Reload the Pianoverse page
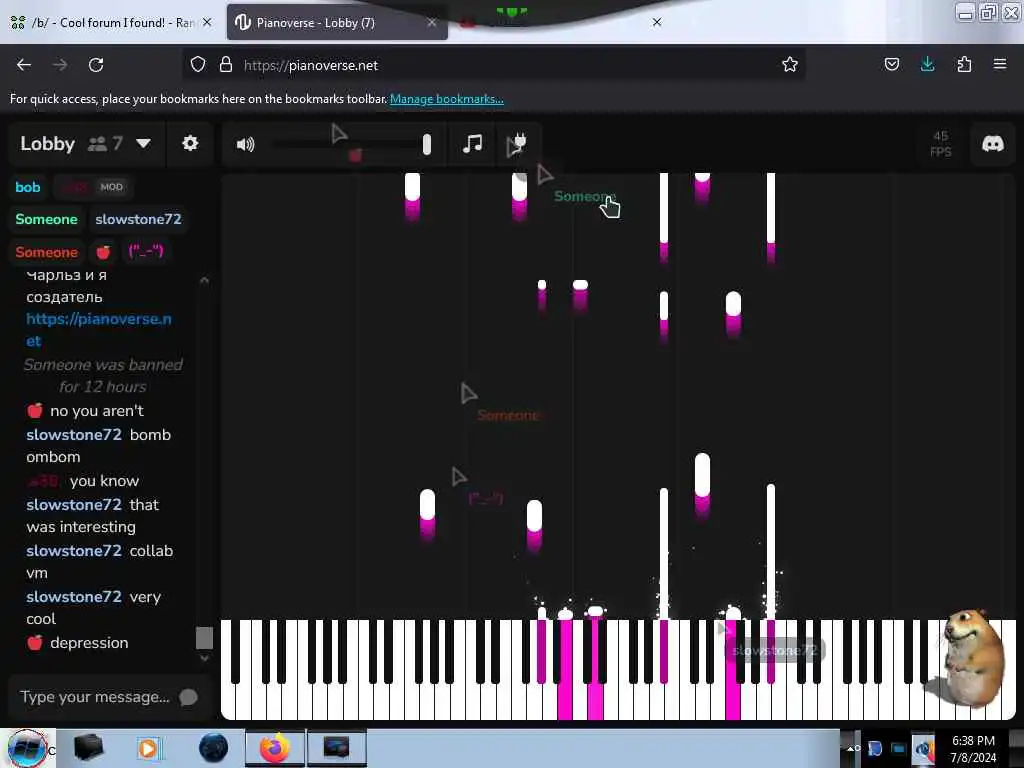This screenshot has height=768, width=1024. point(96,65)
